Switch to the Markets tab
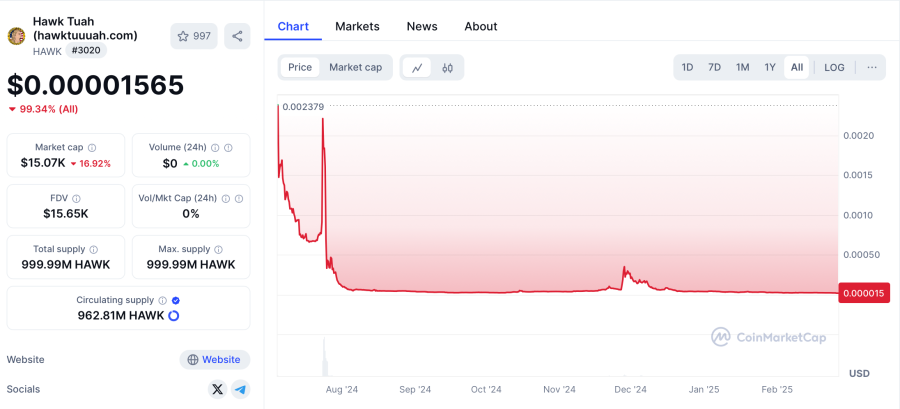 coord(357,26)
